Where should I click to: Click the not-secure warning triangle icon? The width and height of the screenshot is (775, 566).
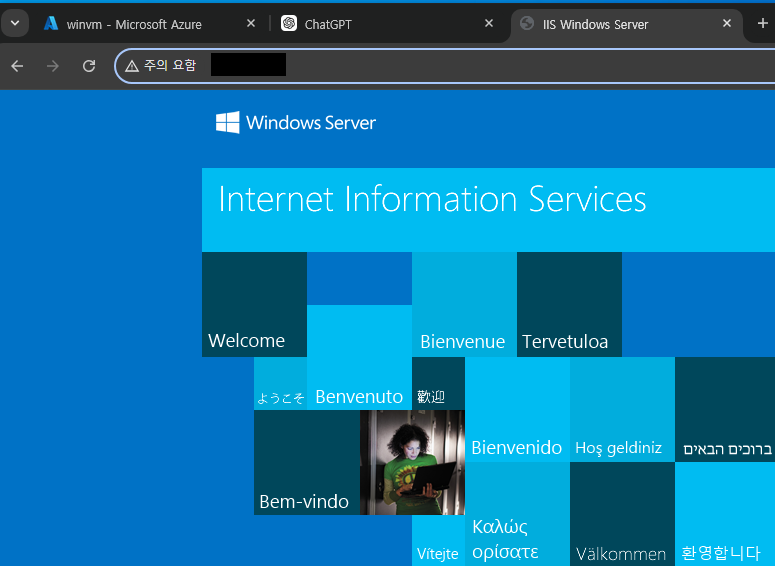click(131, 66)
